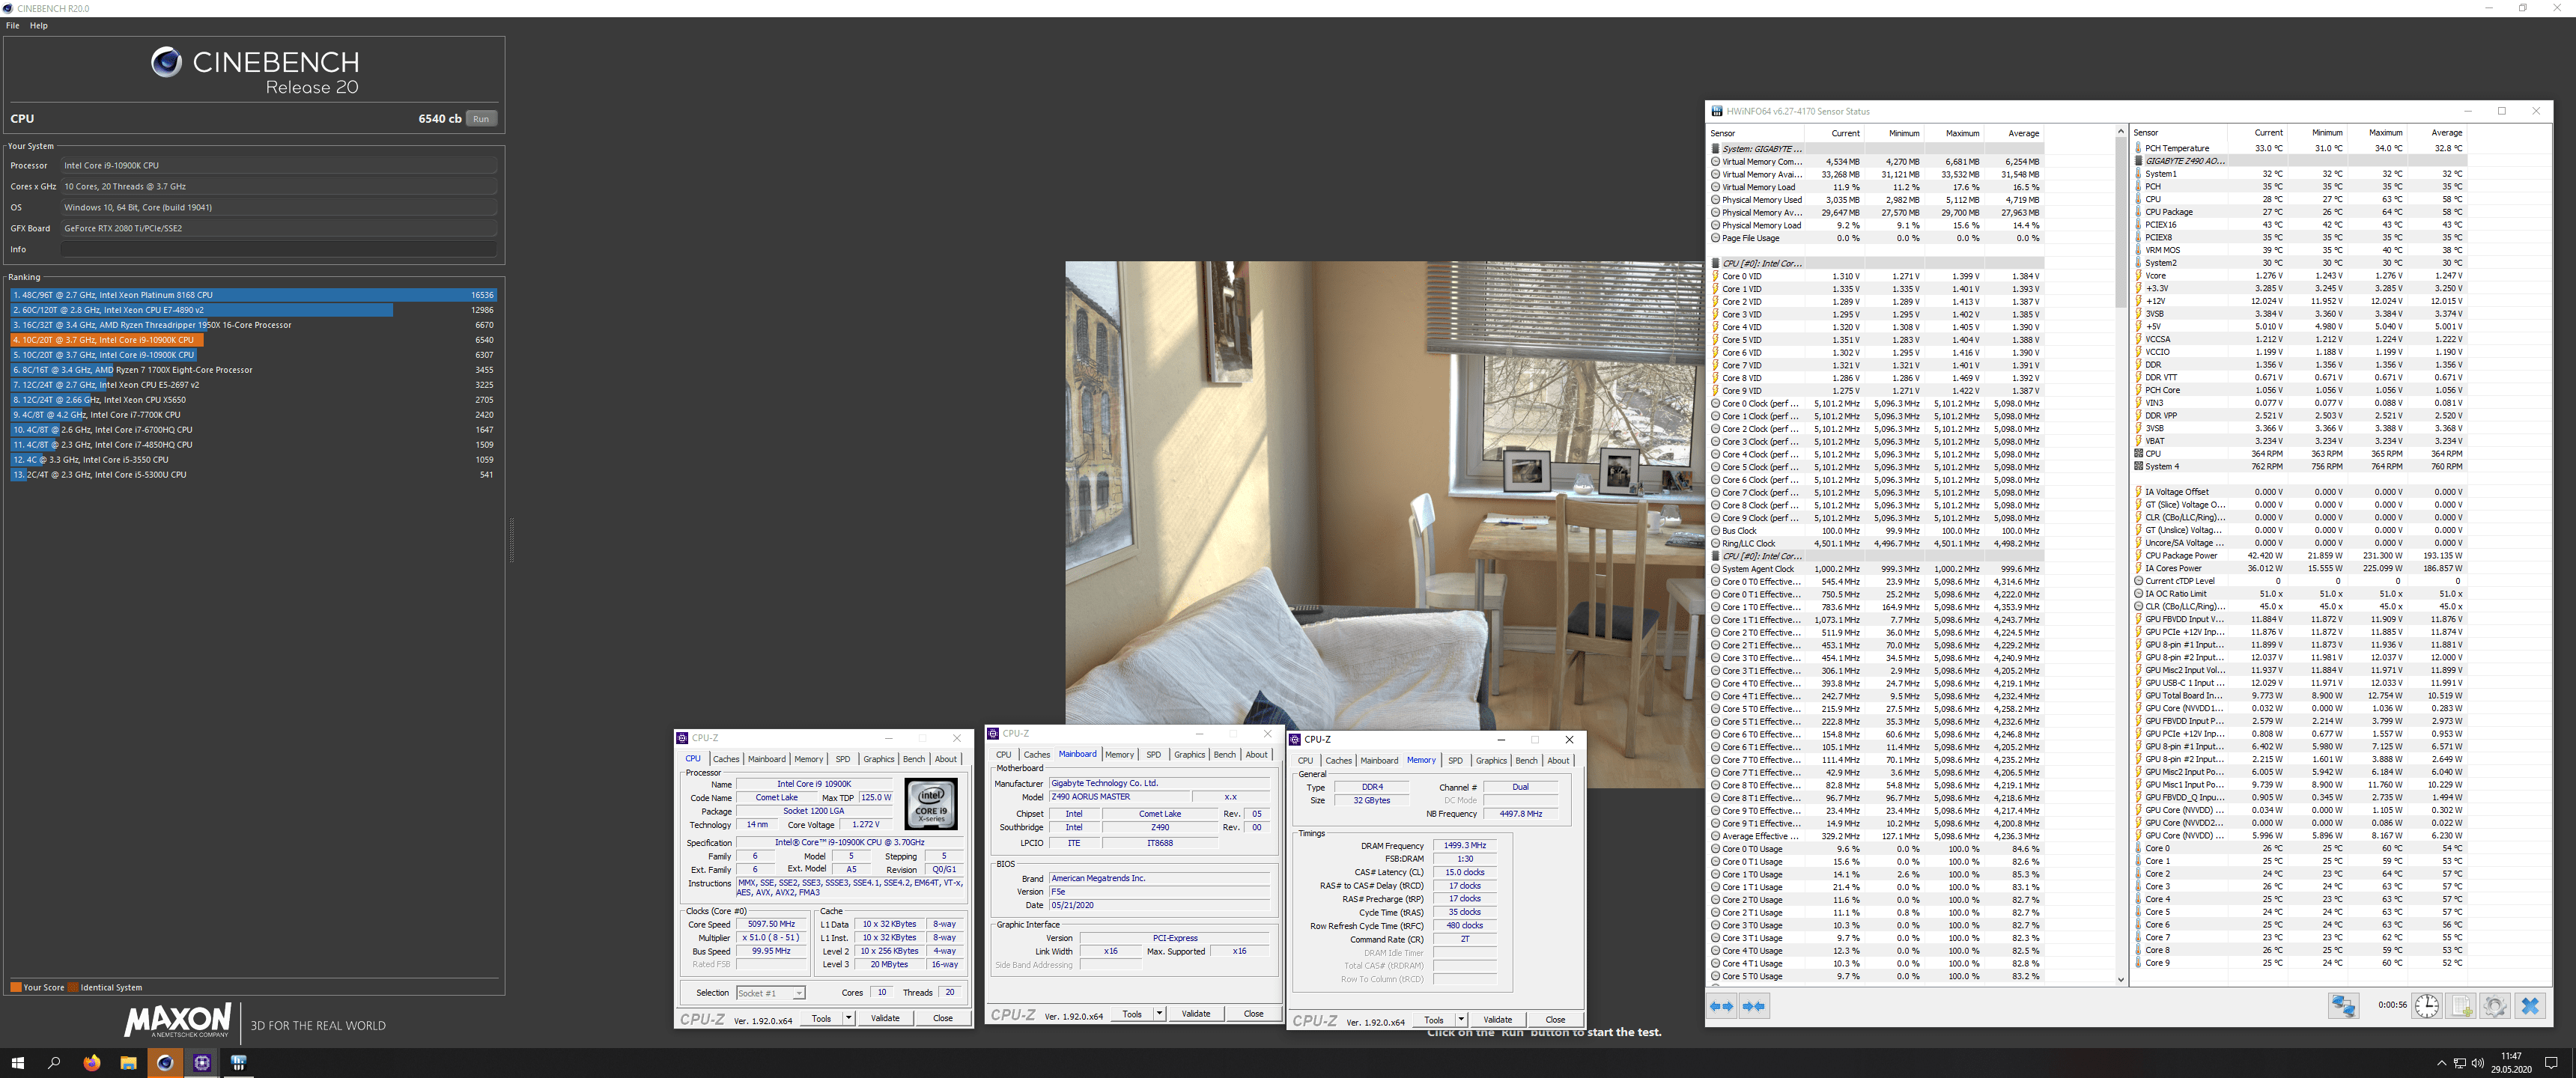Open Tools dropdown arrow in CPU-Z processor window
This screenshot has width=2576, height=1078.
pyautogui.click(x=849, y=1018)
